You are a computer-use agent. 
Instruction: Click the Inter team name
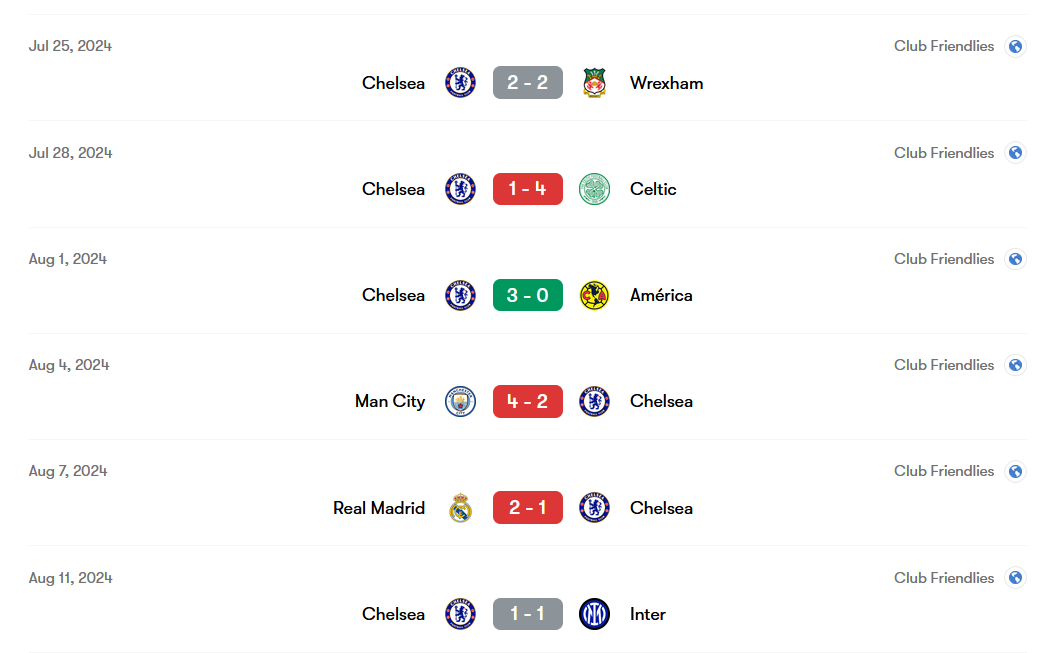click(x=647, y=615)
